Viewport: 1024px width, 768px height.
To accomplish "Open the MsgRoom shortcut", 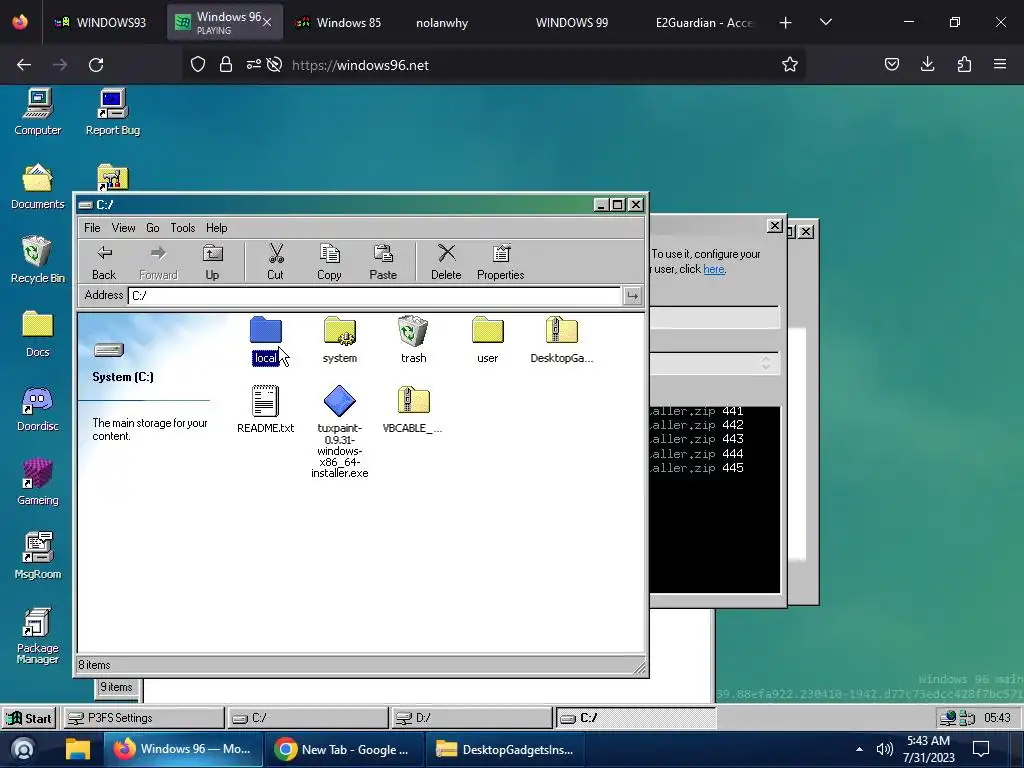I will 38,556.
